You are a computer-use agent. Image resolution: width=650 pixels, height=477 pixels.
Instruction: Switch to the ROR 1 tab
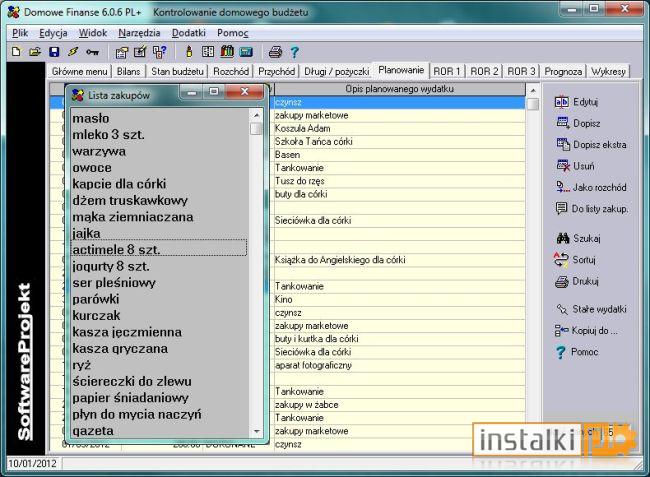[x=446, y=71]
